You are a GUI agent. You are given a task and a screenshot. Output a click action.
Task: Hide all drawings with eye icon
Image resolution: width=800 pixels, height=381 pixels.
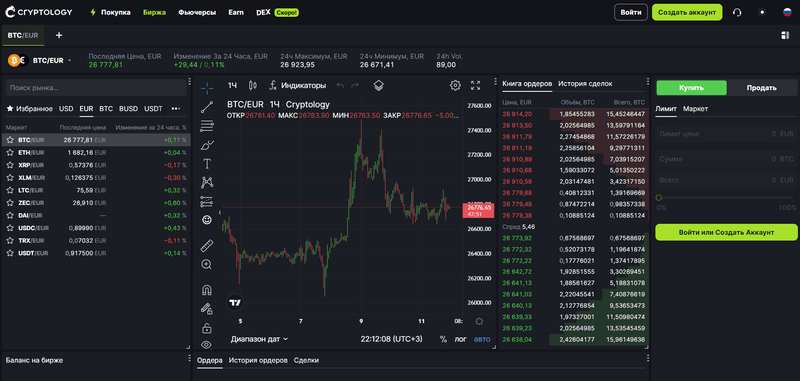click(x=207, y=344)
